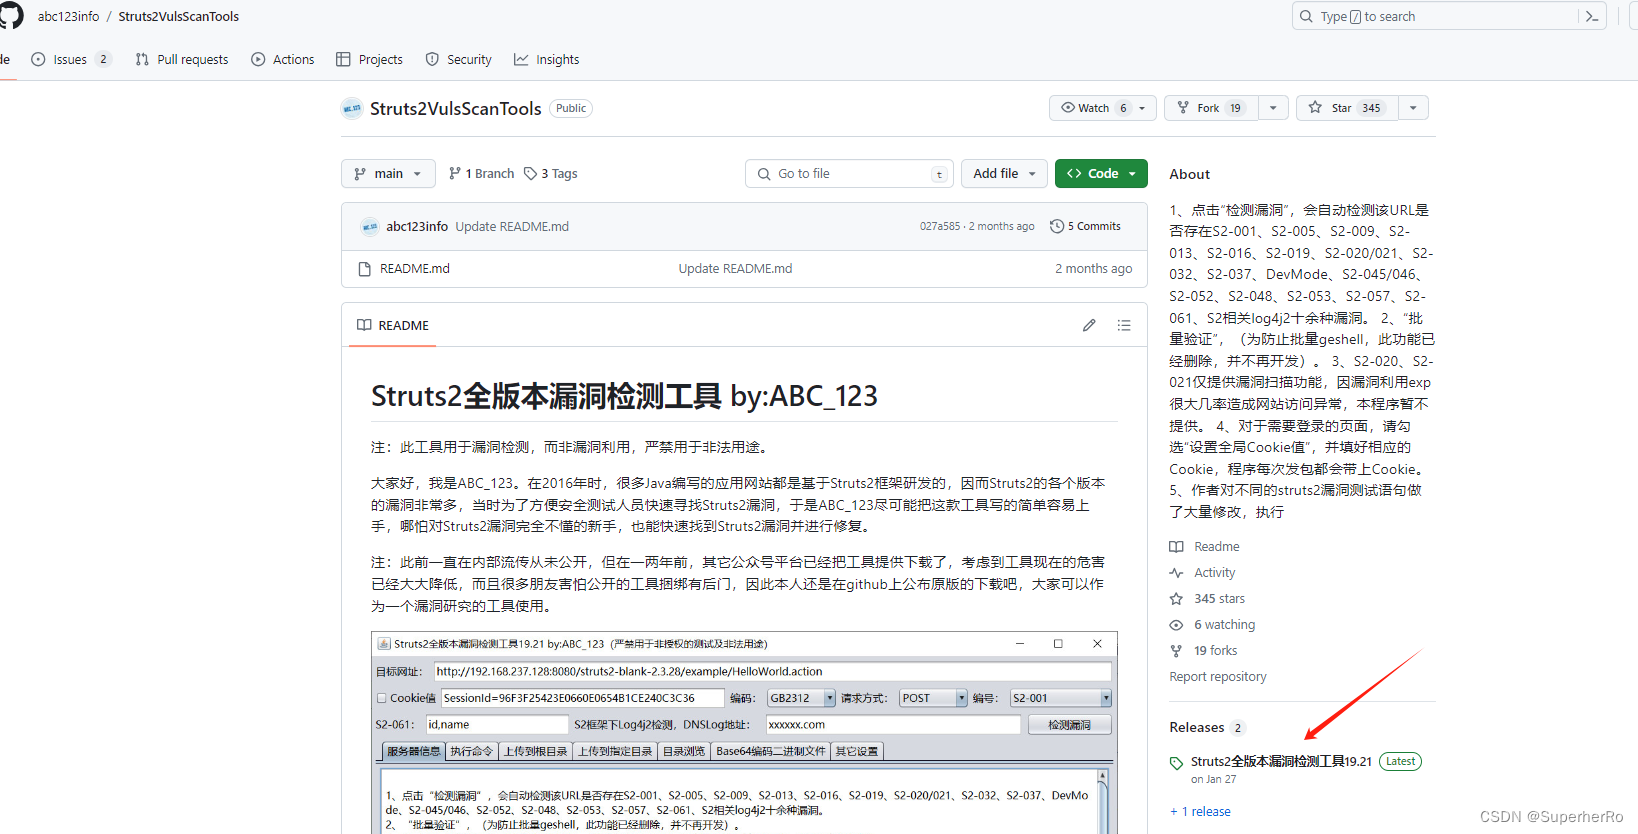Open the Struts2全版本漏洞检测工具19.21 release
Image resolution: width=1638 pixels, height=834 pixels.
[1281, 762]
